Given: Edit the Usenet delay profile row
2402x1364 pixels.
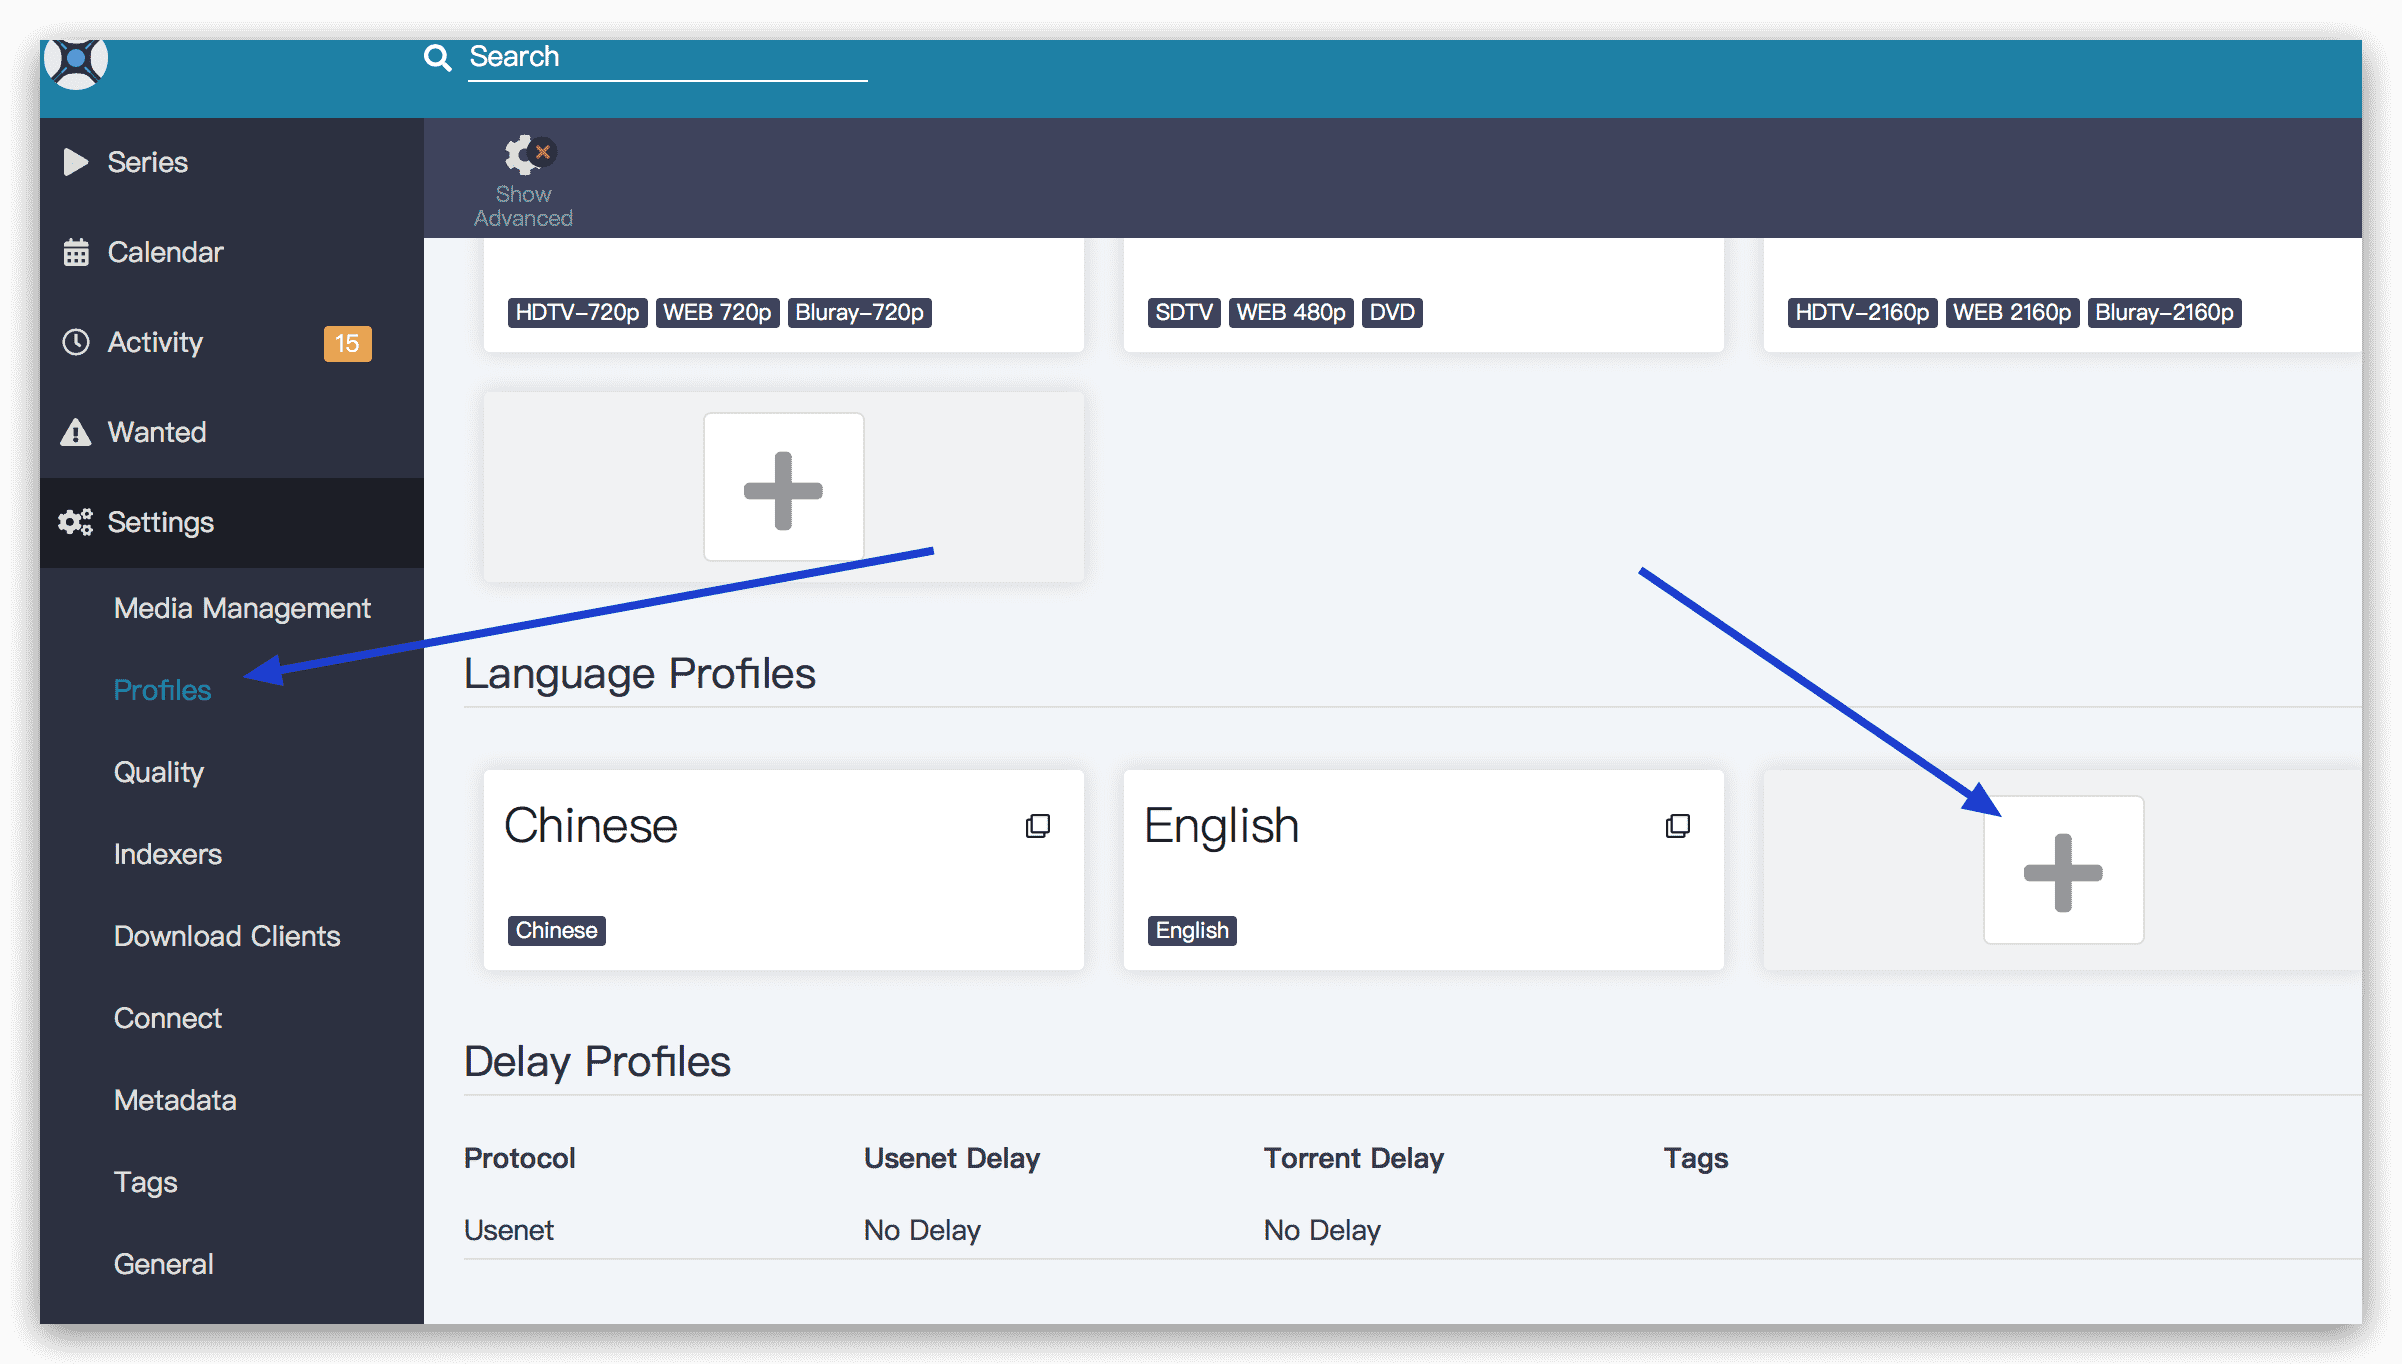Looking at the screenshot, I should 920,1230.
